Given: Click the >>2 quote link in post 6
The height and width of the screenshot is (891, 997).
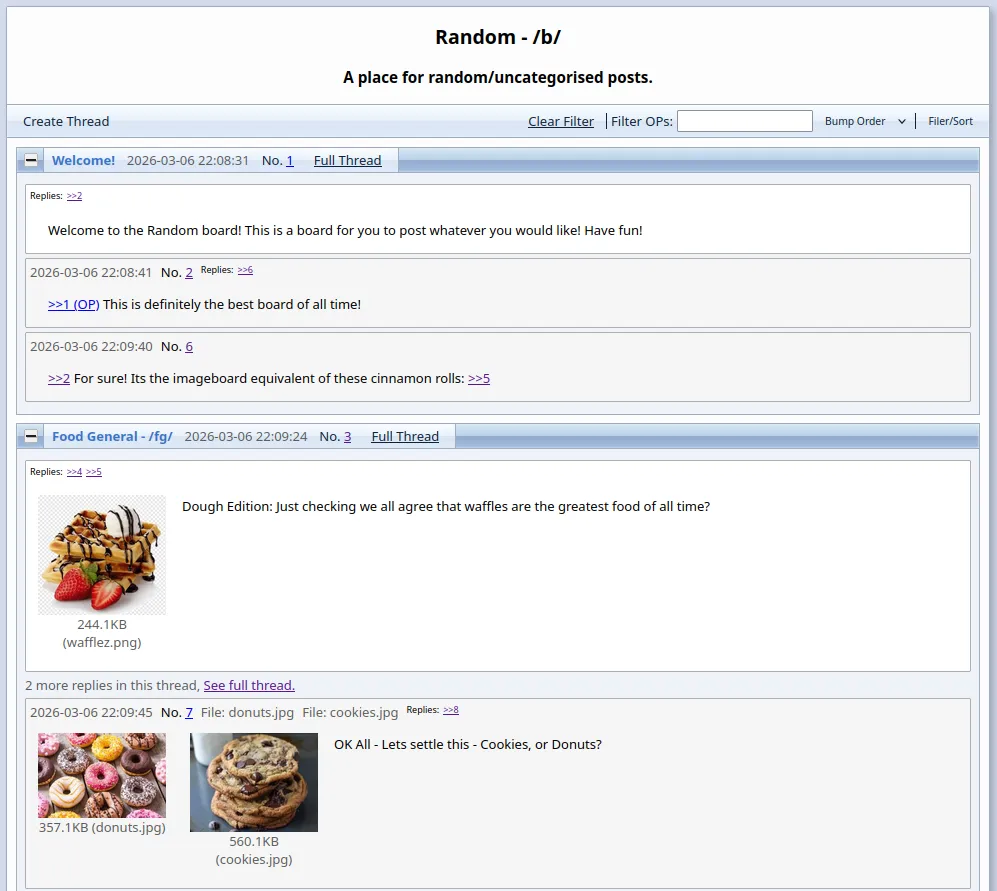Looking at the screenshot, I should point(59,378).
